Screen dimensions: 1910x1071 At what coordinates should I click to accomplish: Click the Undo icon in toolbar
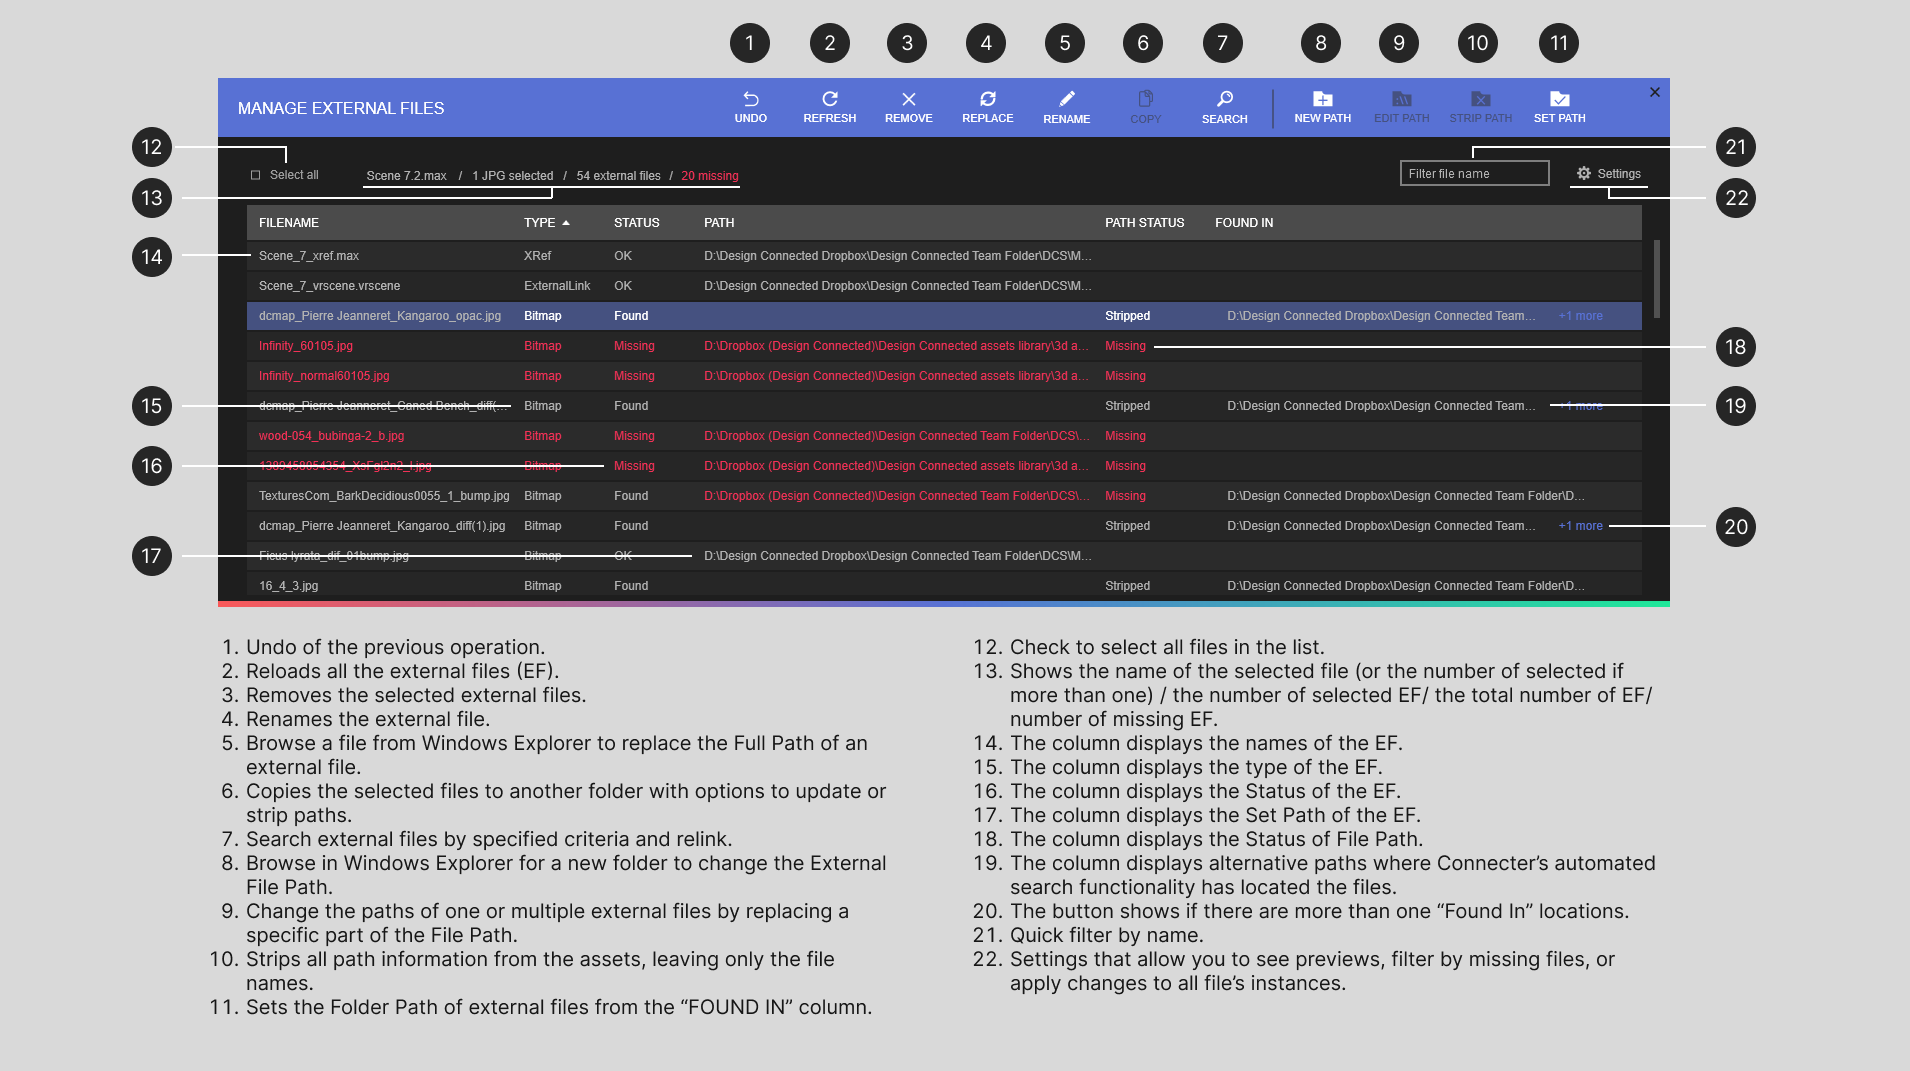click(750, 100)
